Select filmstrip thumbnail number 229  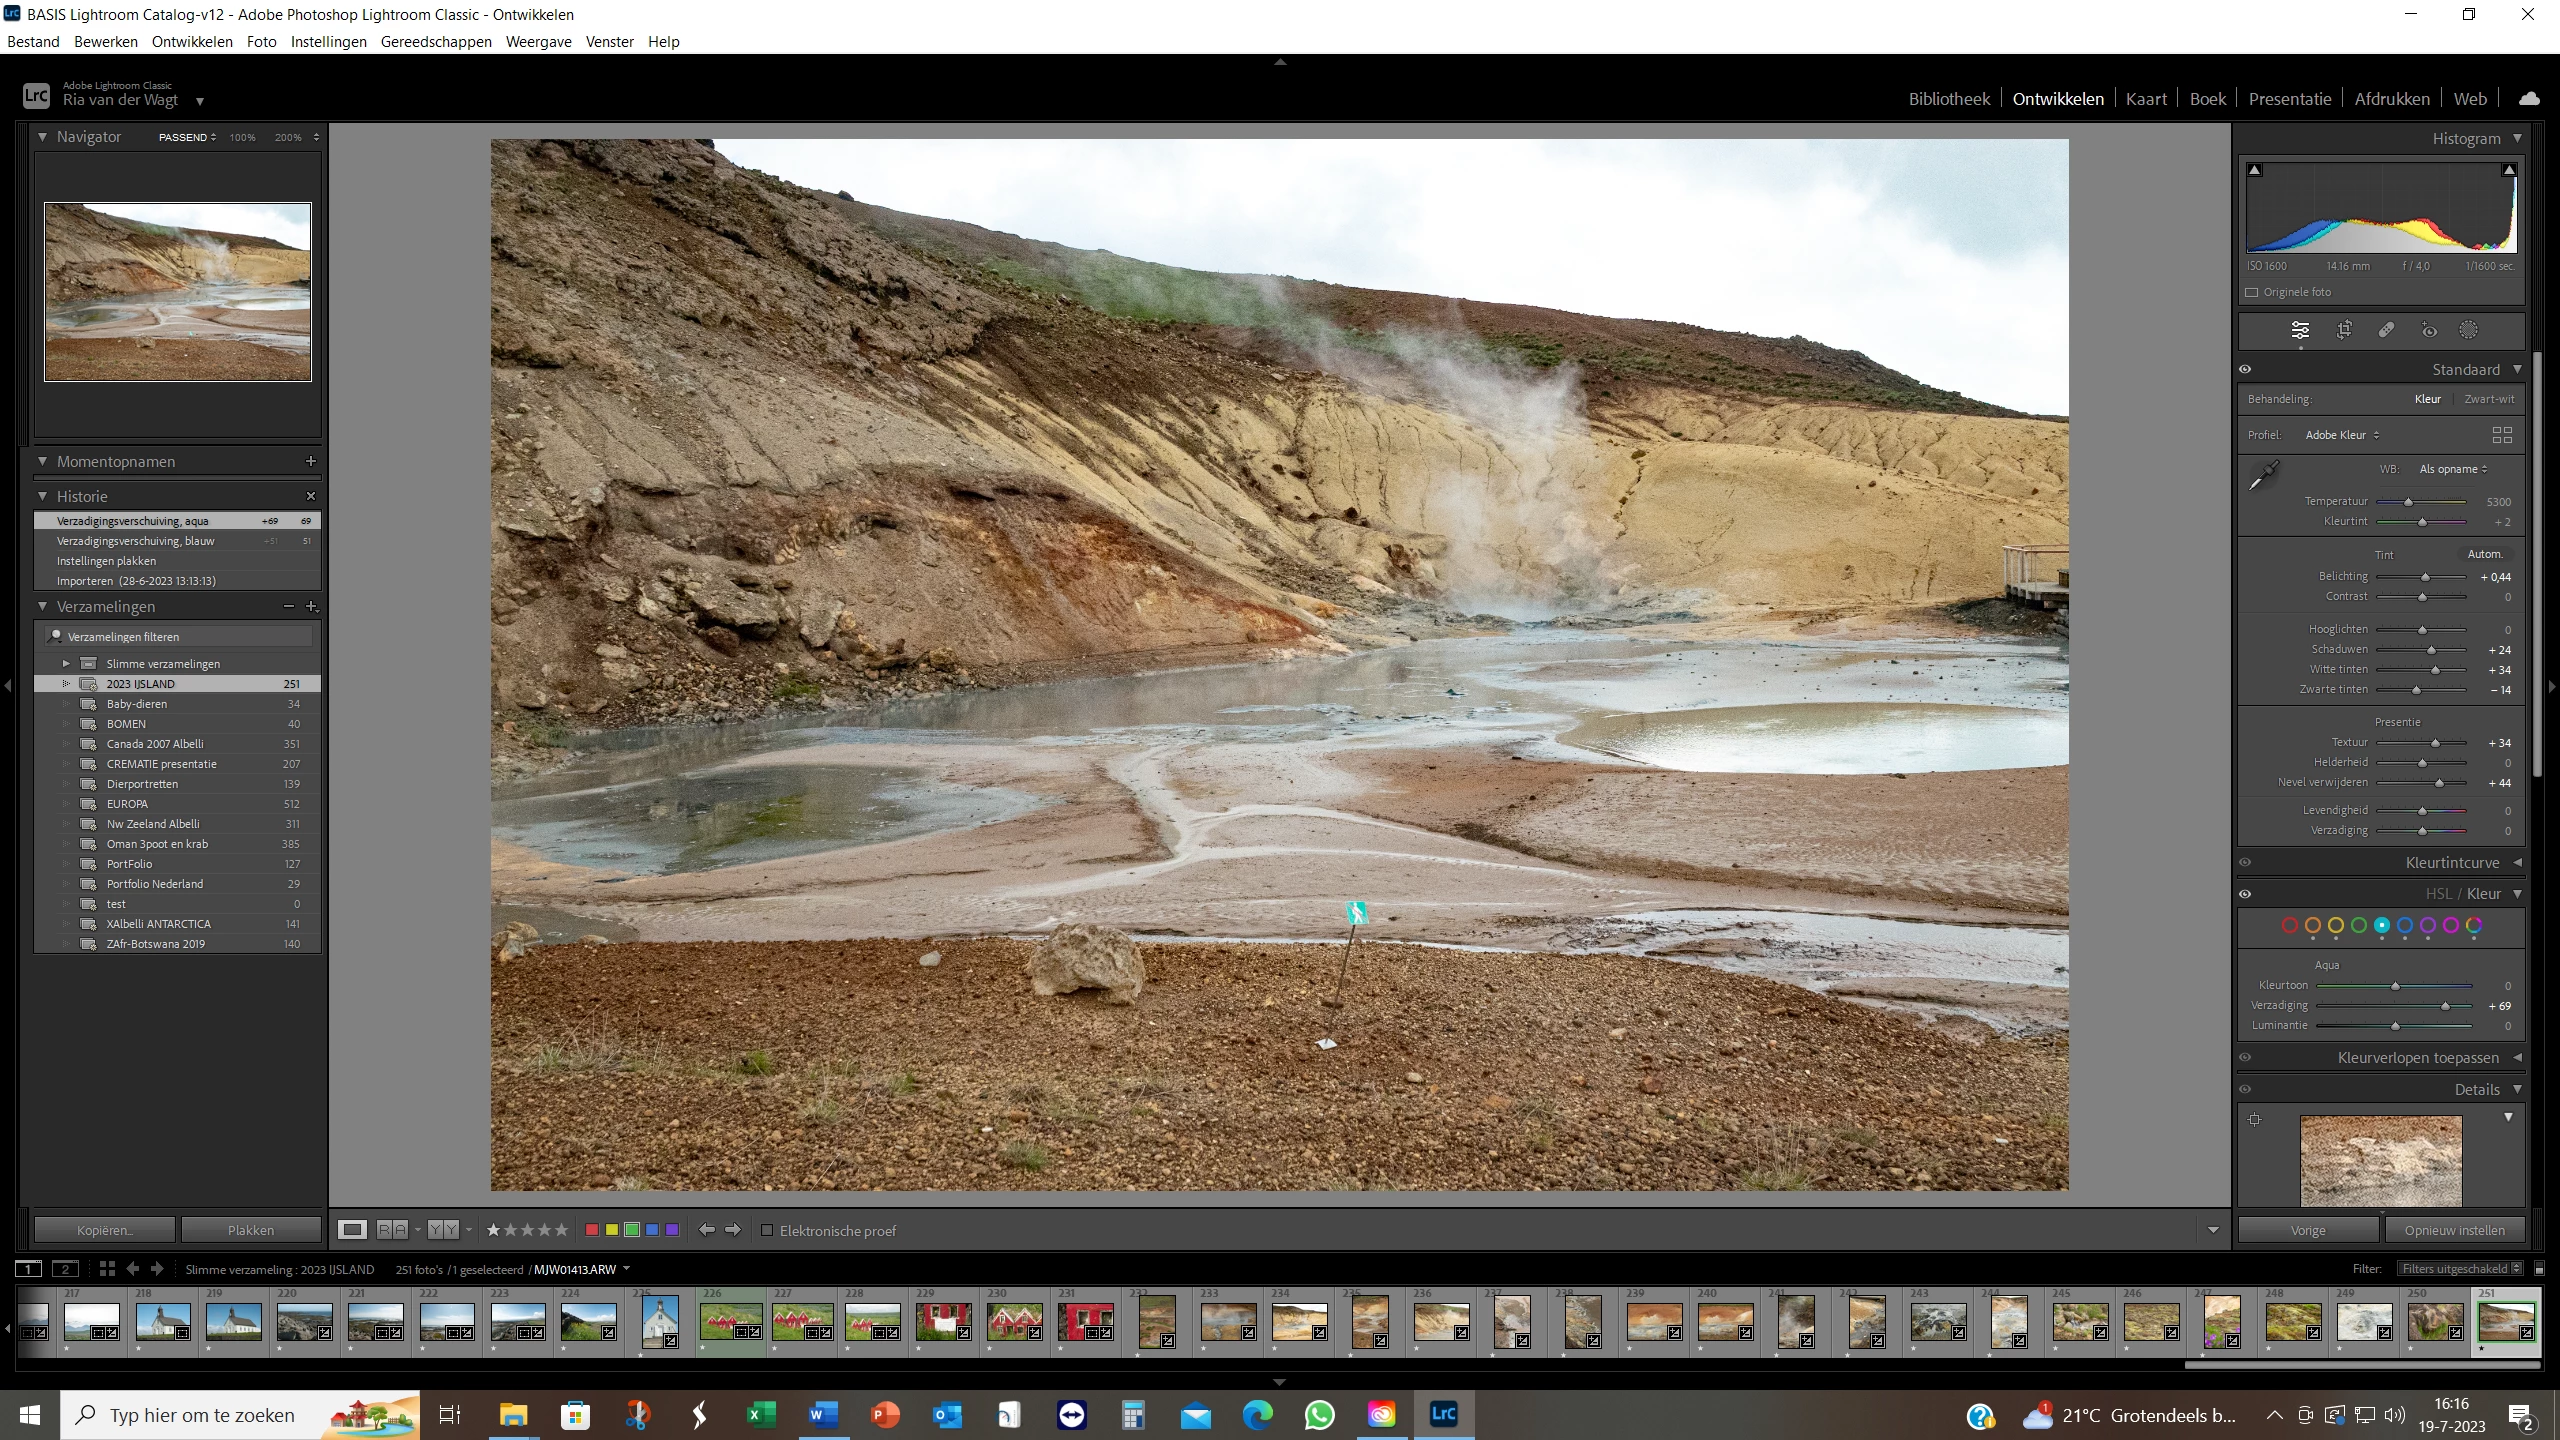(x=942, y=1320)
